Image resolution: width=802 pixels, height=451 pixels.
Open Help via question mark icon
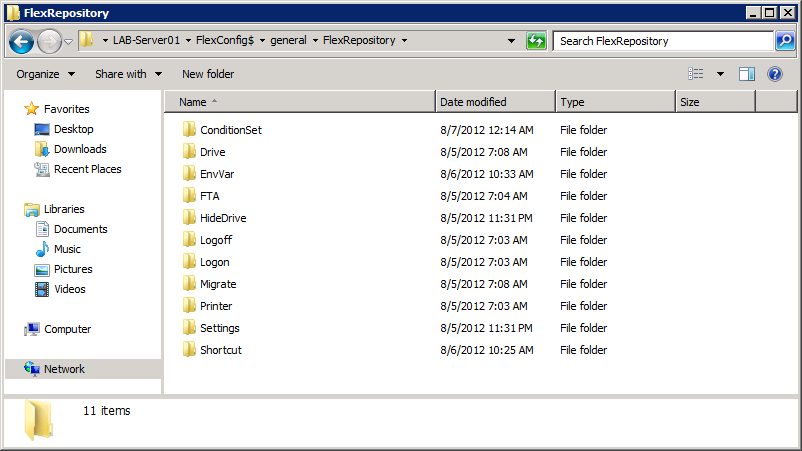(x=775, y=74)
